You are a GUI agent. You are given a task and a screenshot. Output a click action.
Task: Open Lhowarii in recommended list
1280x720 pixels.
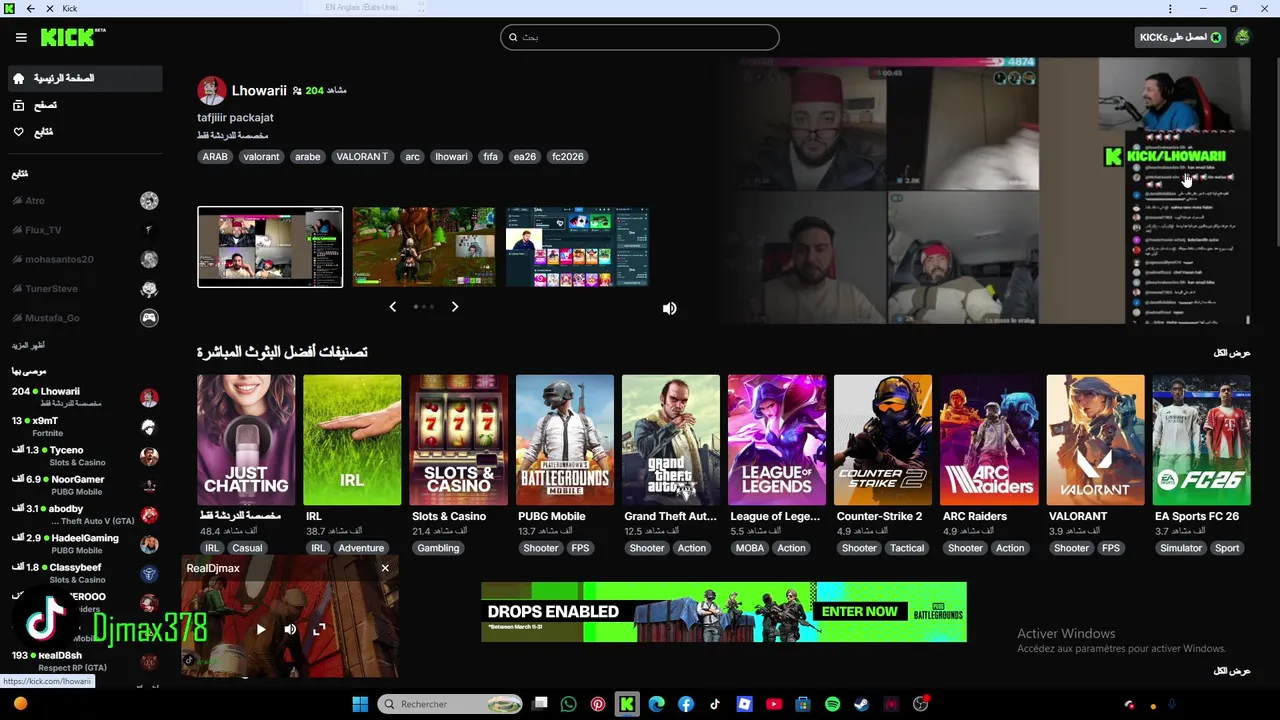(x=85, y=397)
